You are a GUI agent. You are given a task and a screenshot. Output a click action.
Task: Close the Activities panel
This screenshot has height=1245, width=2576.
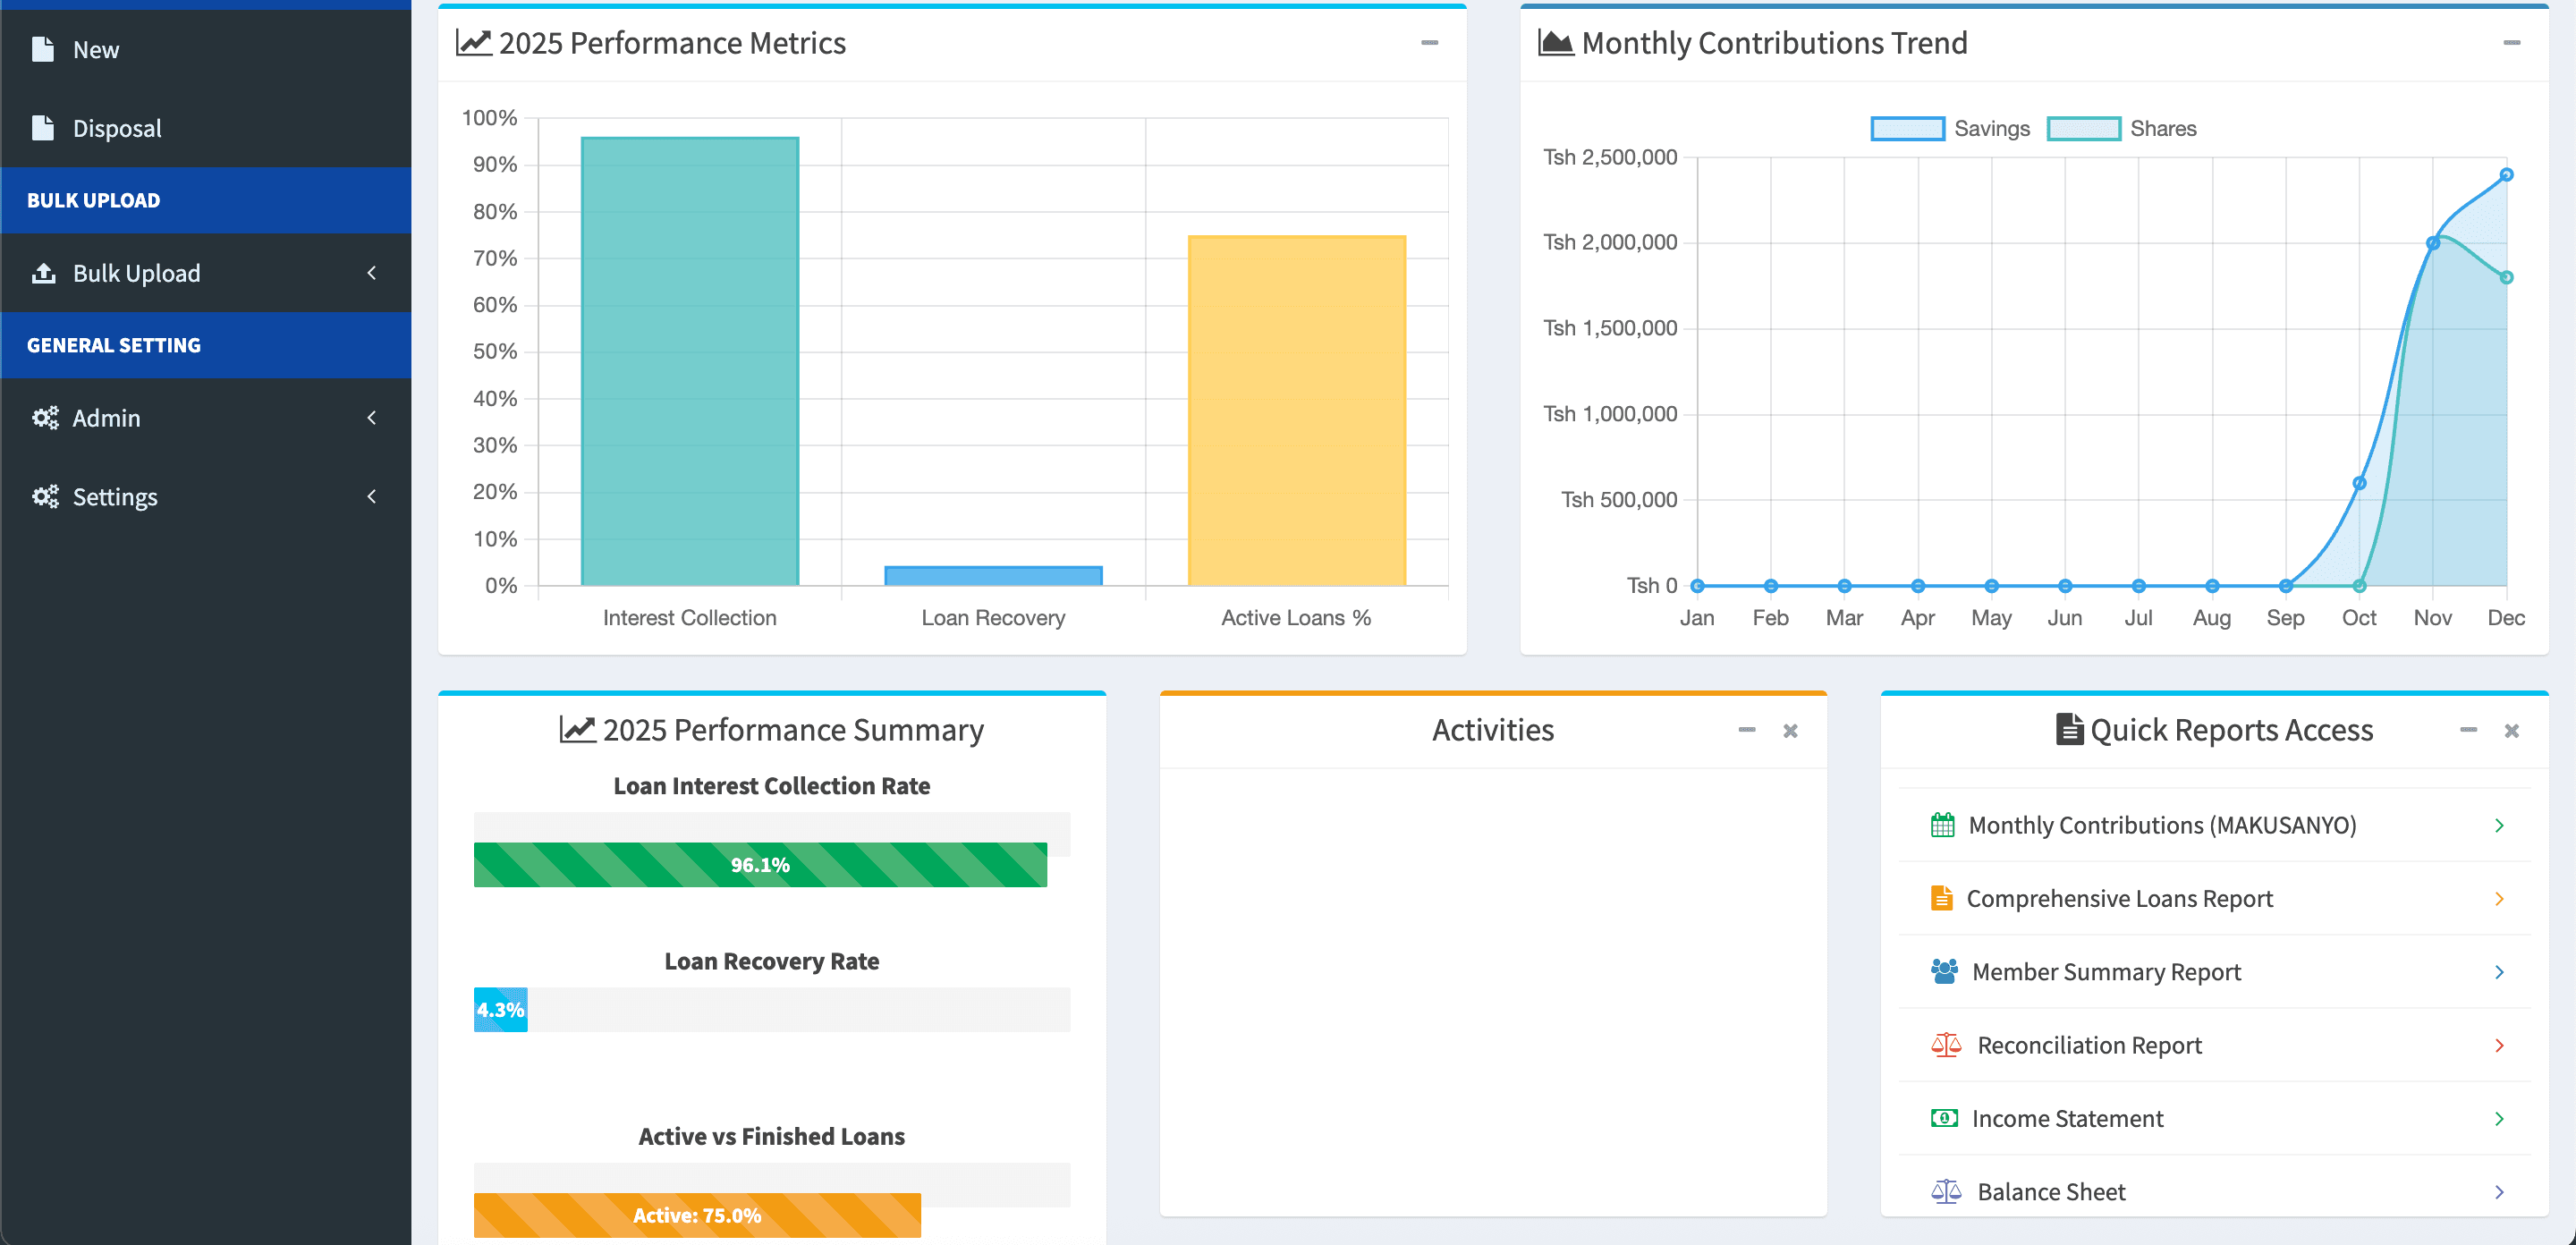(1790, 731)
